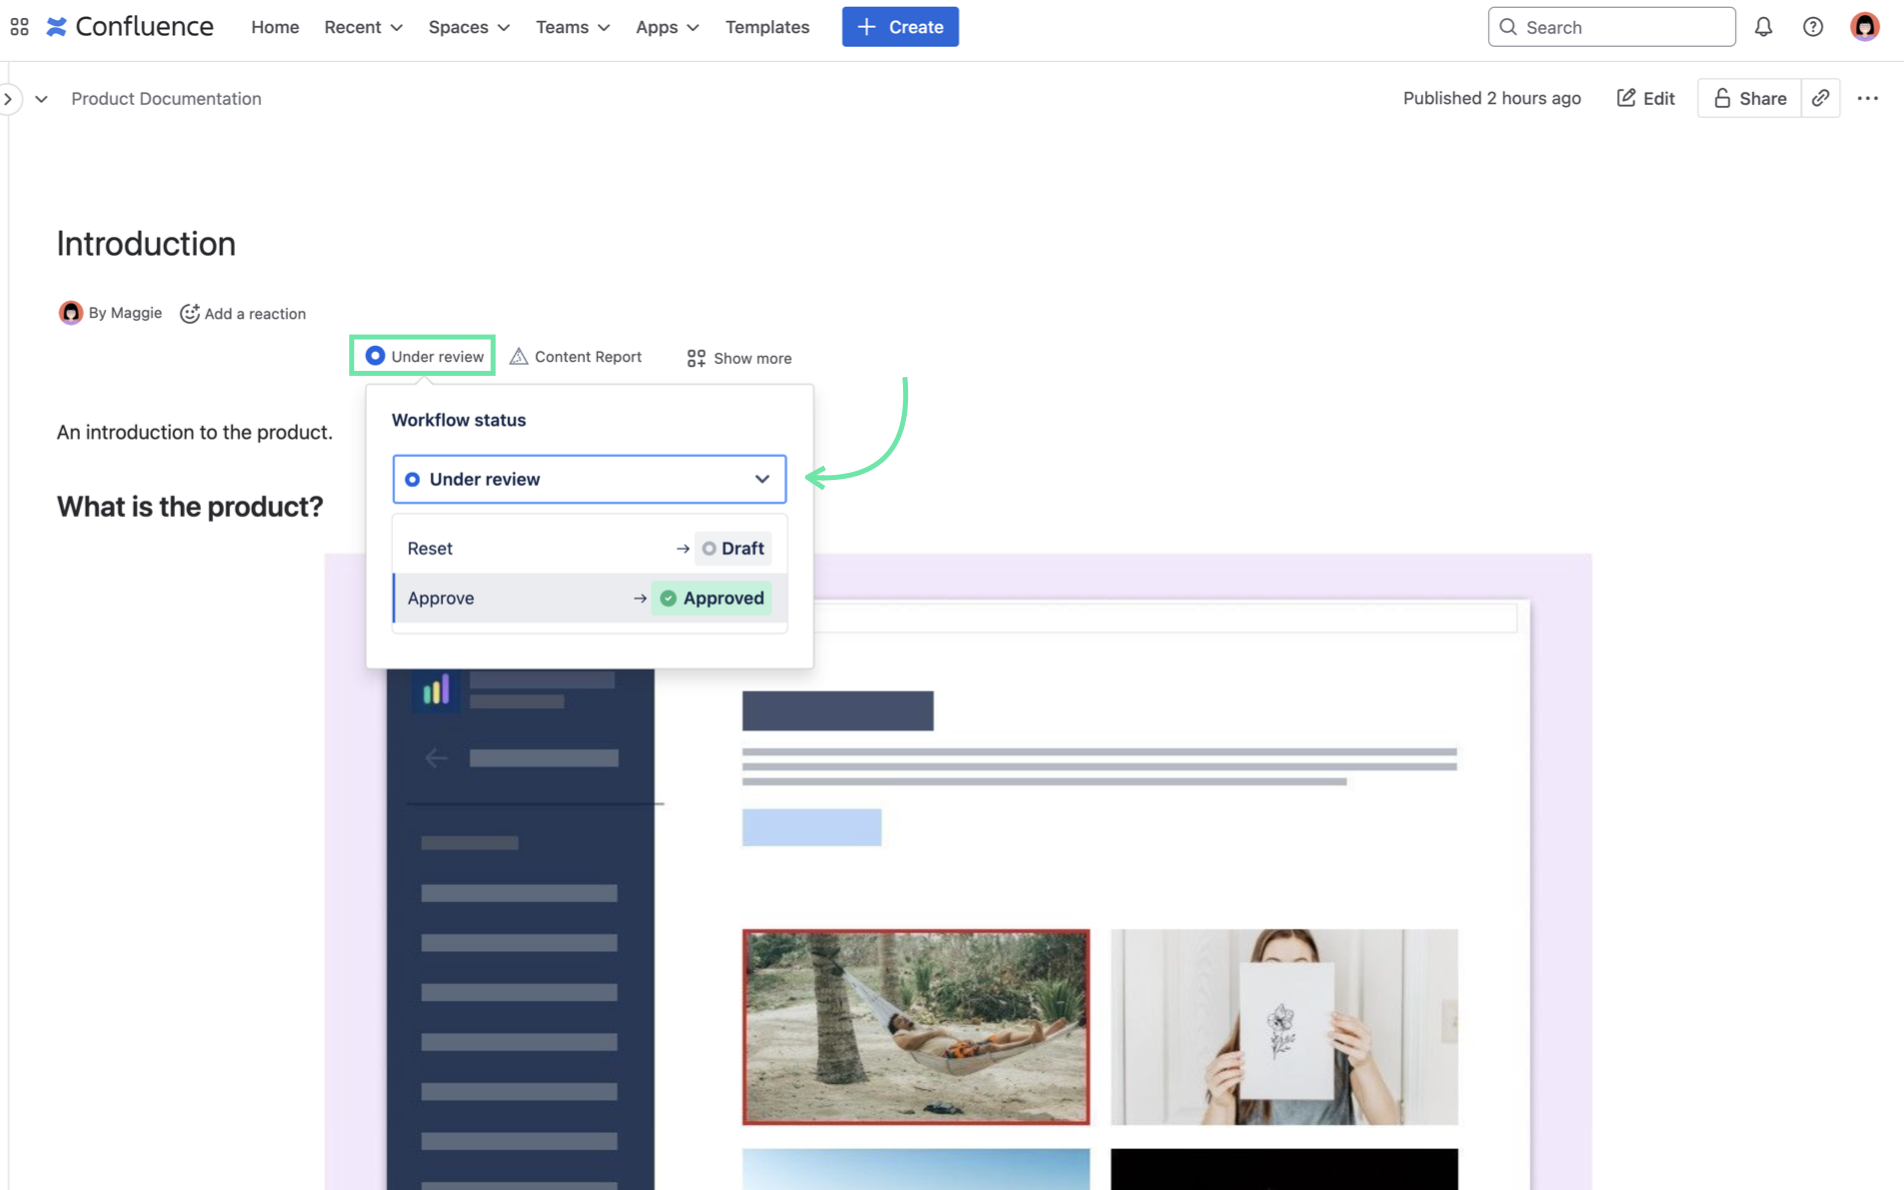Viewport: 1904px width, 1190px height.
Task: Click the Add a reaction emoji icon
Action: [189, 314]
